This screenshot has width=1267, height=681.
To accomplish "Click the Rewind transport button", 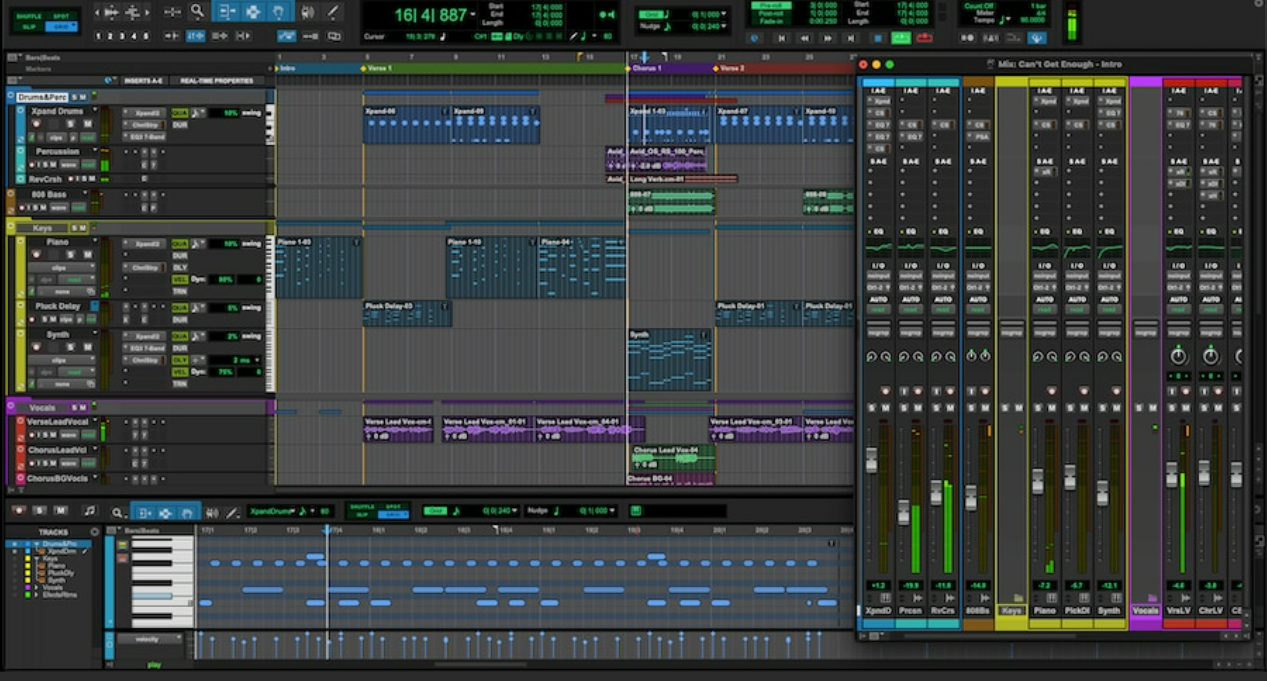I will 804,37.
